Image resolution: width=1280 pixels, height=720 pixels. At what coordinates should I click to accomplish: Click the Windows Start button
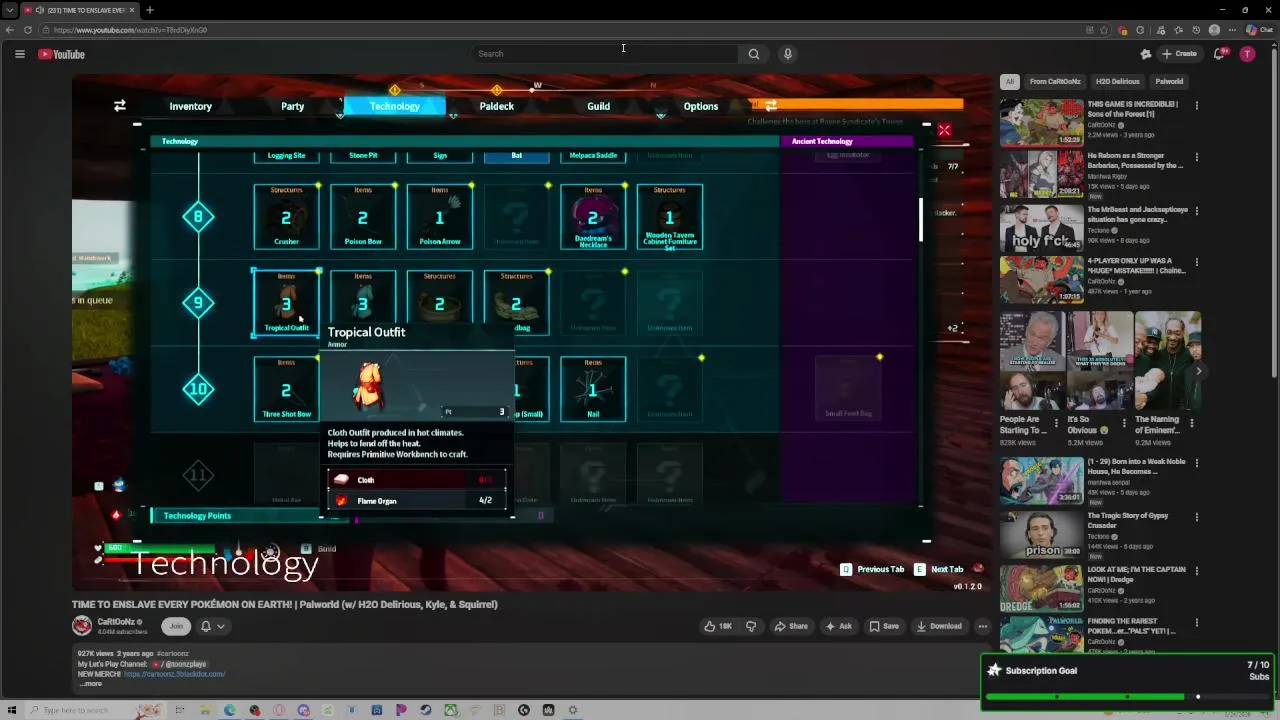coord(12,710)
